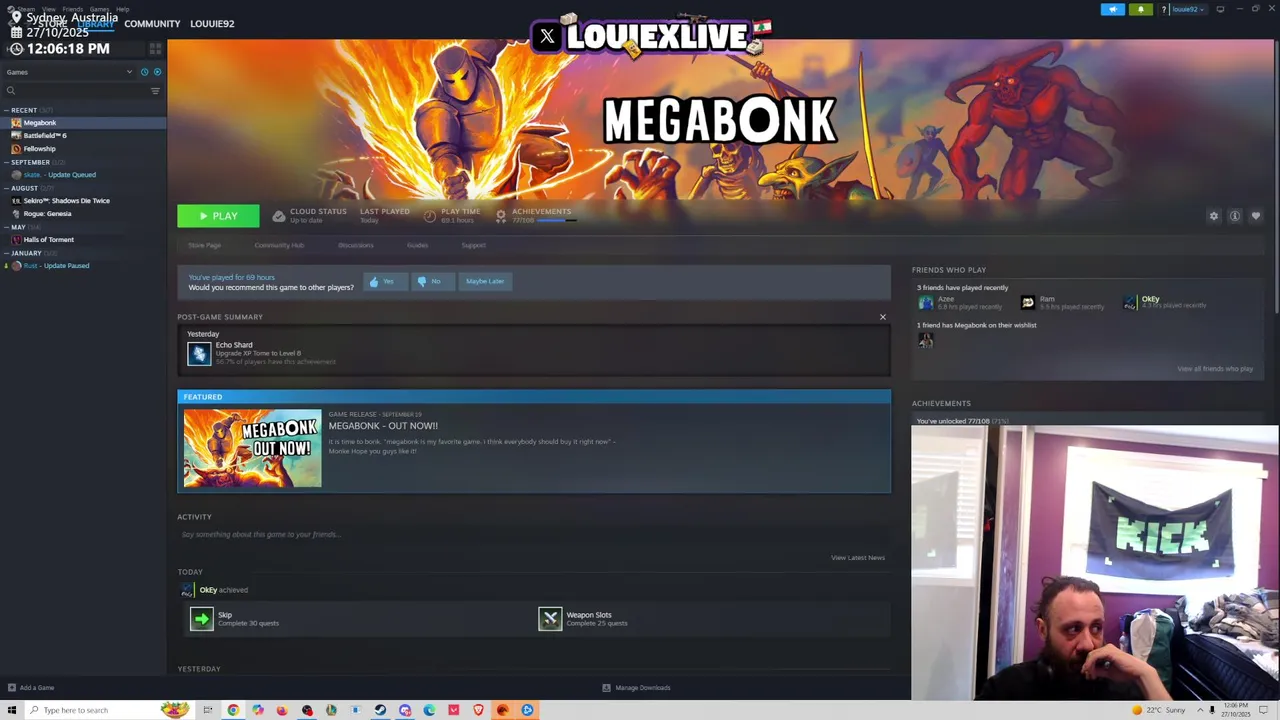
Task: Open the Support link
Action: click(473, 245)
